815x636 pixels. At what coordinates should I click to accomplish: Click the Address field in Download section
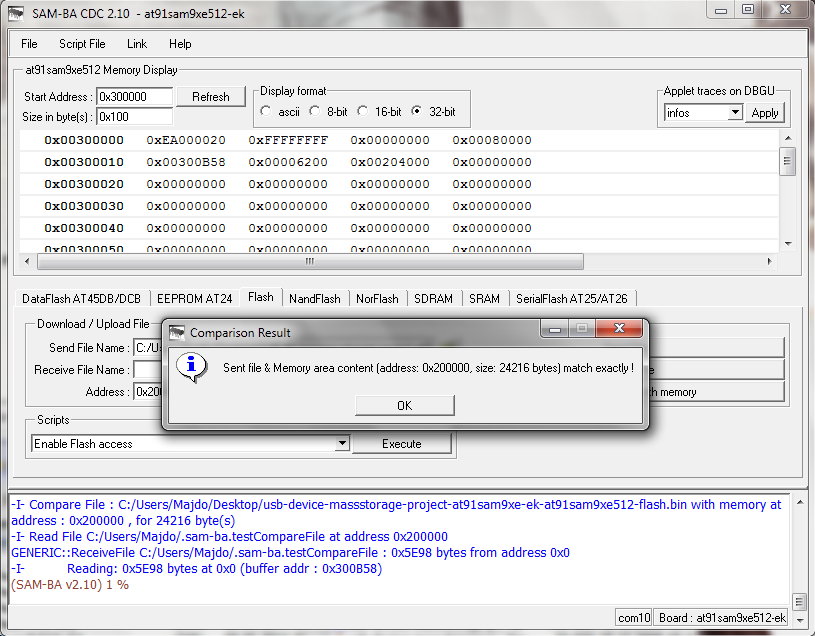(x=148, y=391)
